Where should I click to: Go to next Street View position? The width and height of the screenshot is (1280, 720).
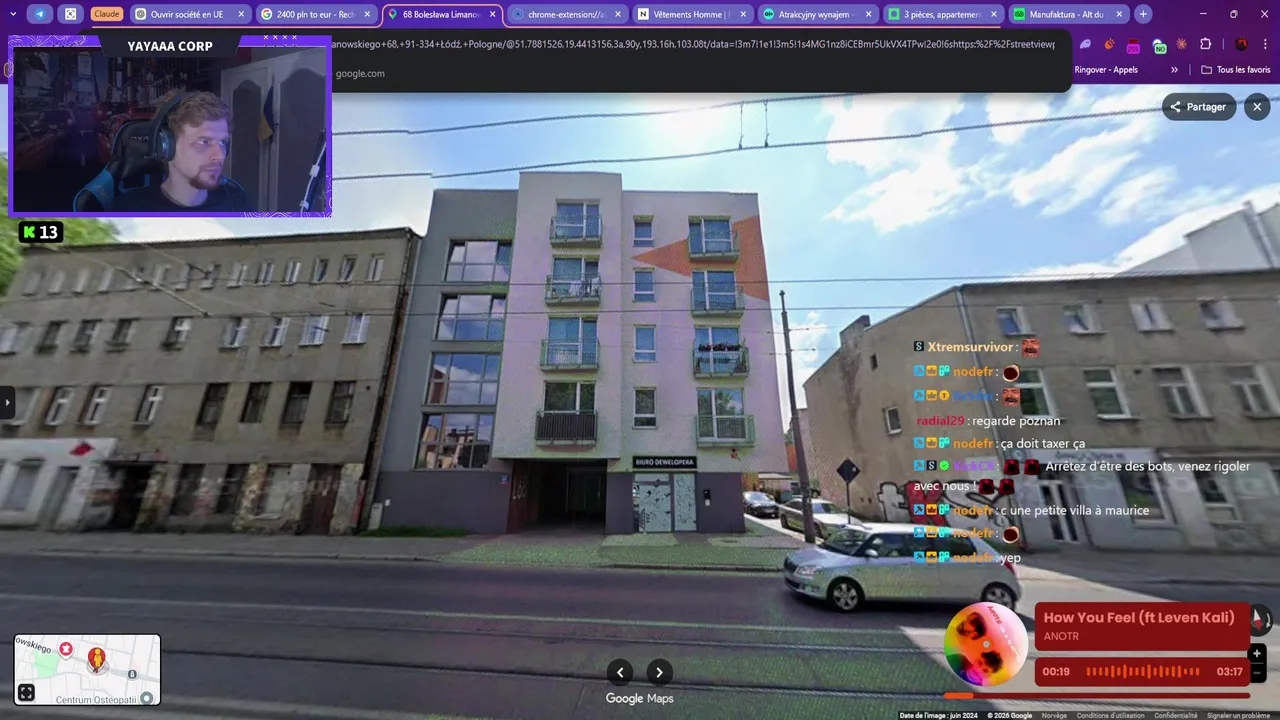659,672
